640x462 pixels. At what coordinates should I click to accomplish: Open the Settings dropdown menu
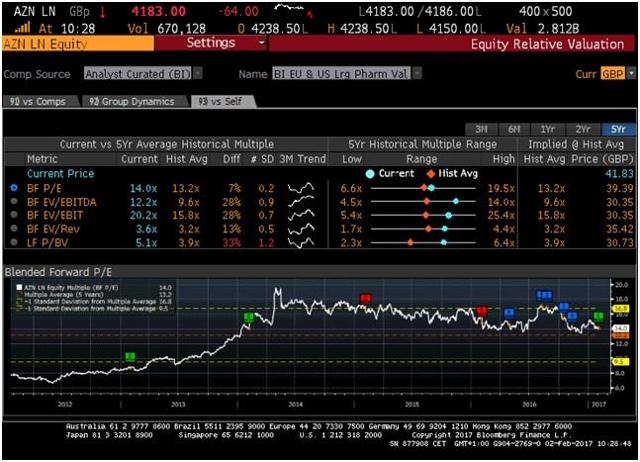click(x=211, y=43)
